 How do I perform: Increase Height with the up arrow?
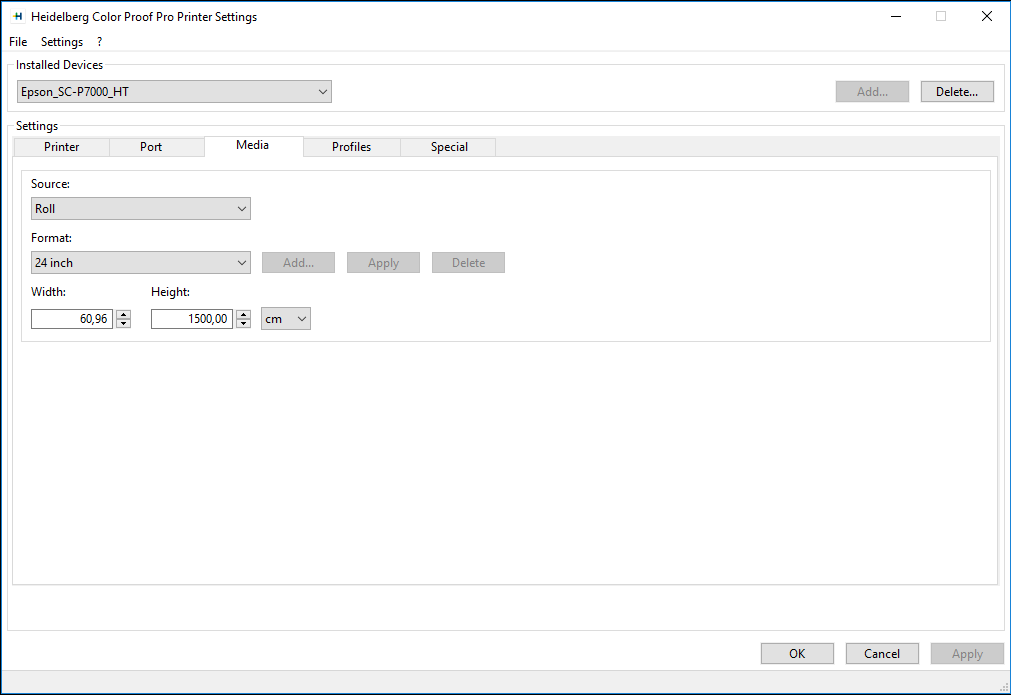(x=244, y=315)
